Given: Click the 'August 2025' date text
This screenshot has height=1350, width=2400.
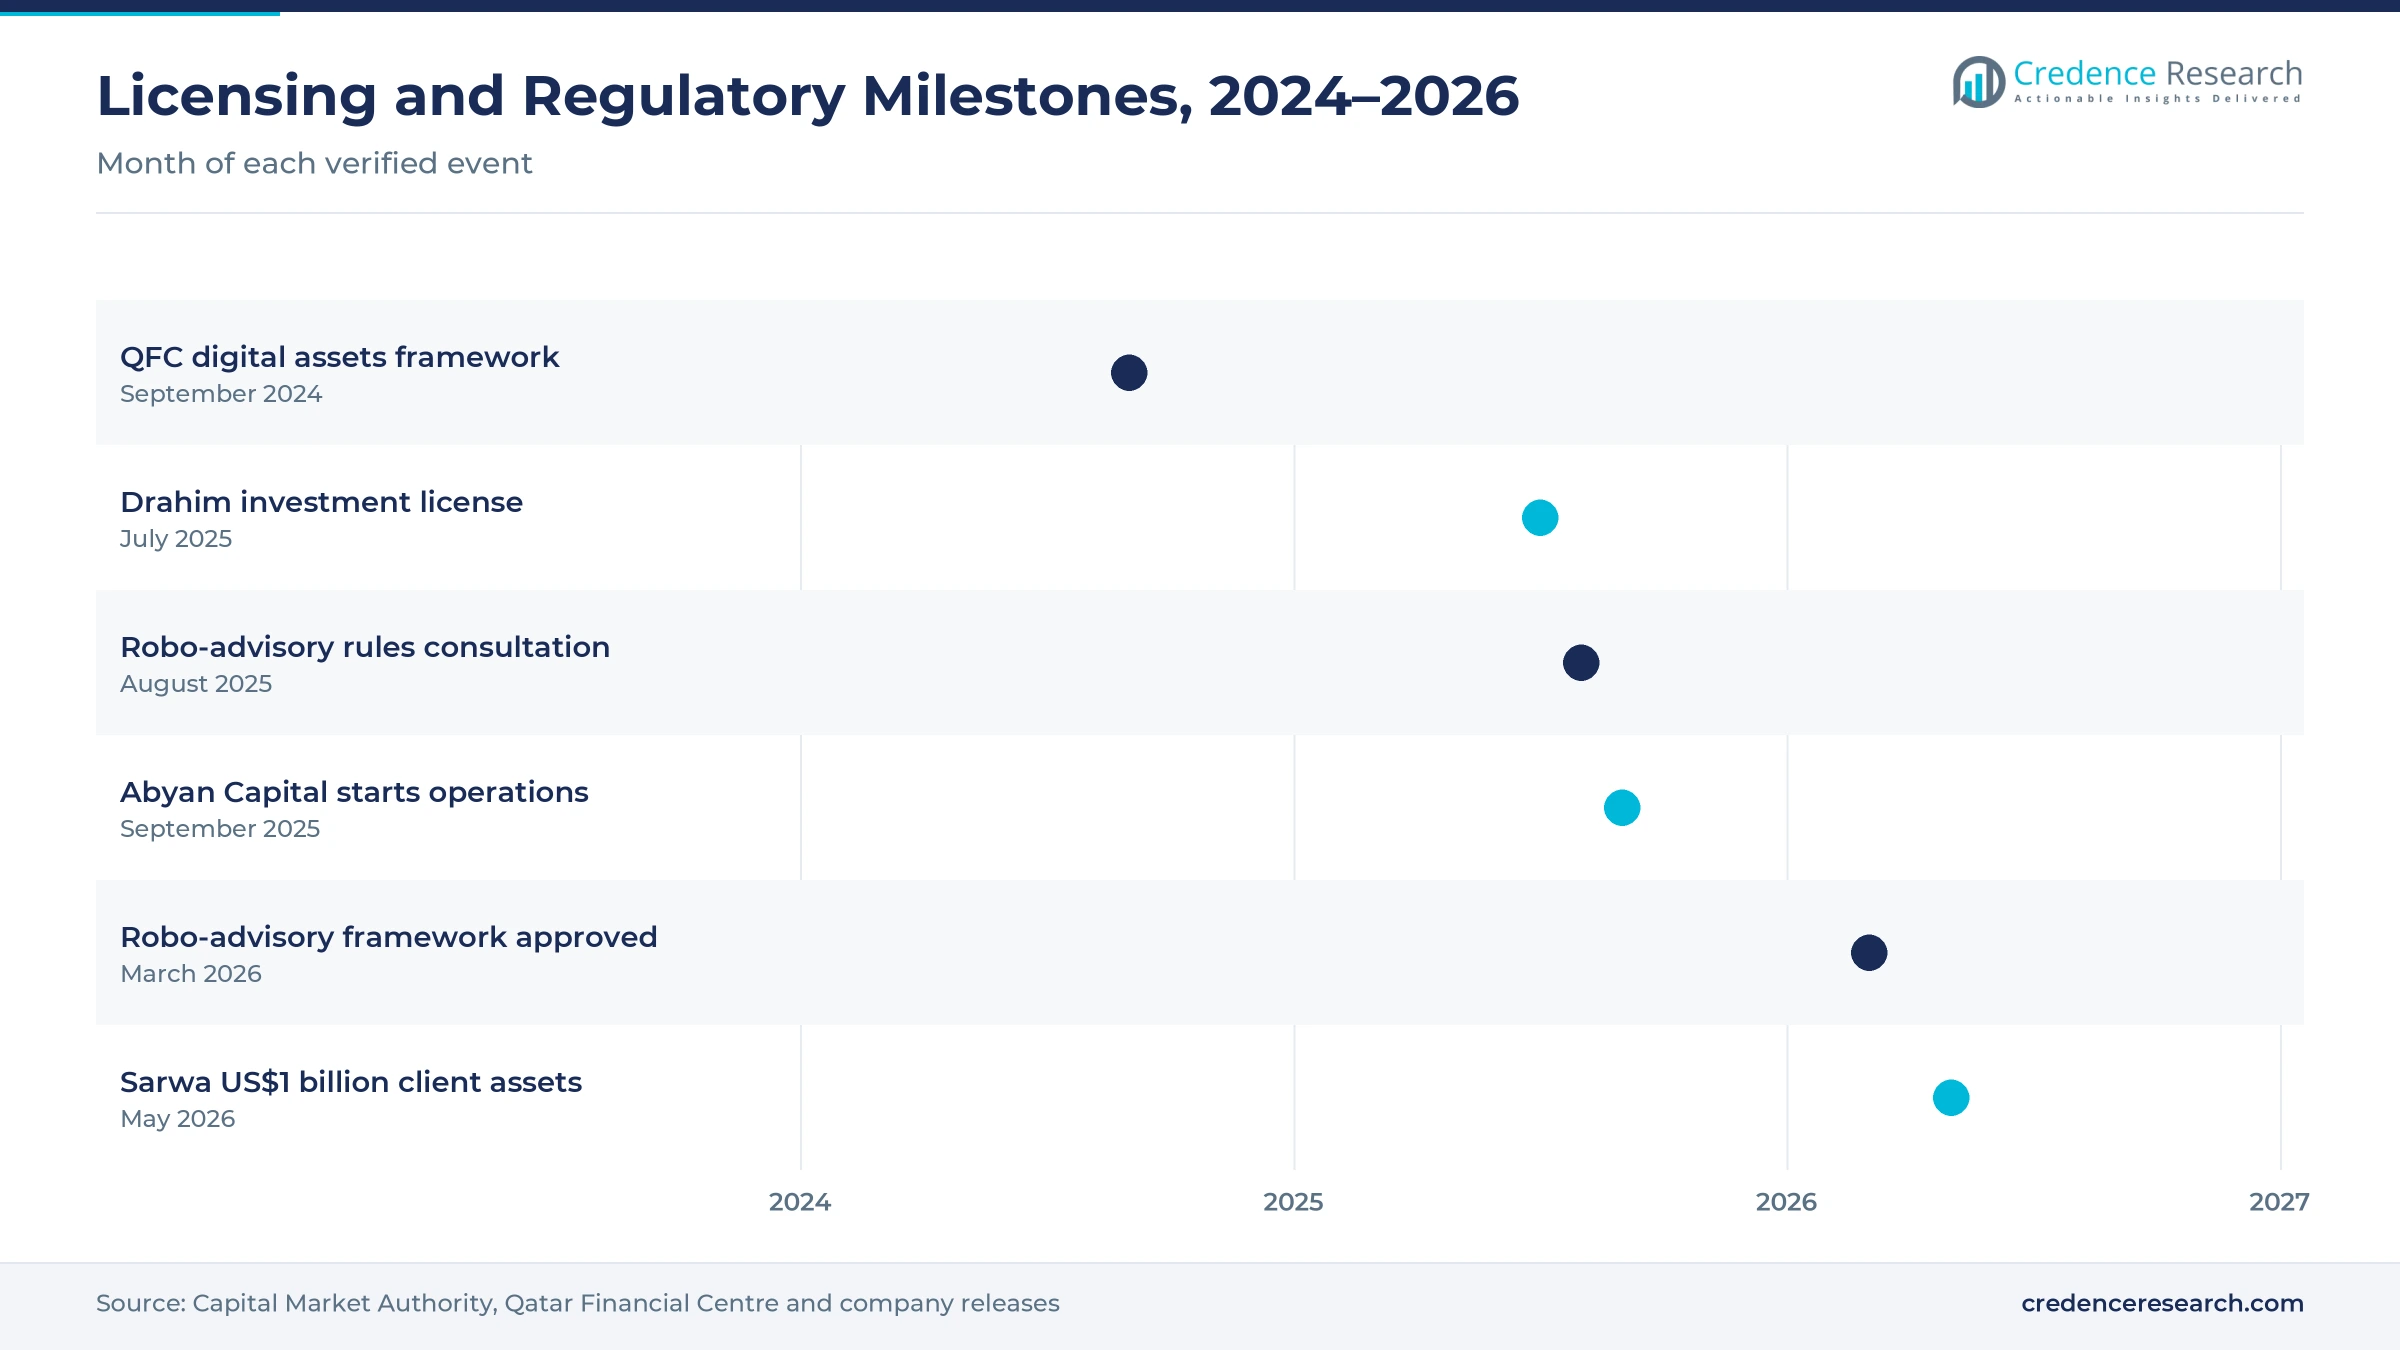Looking at the screenshot, I should [x=196, y=684].
